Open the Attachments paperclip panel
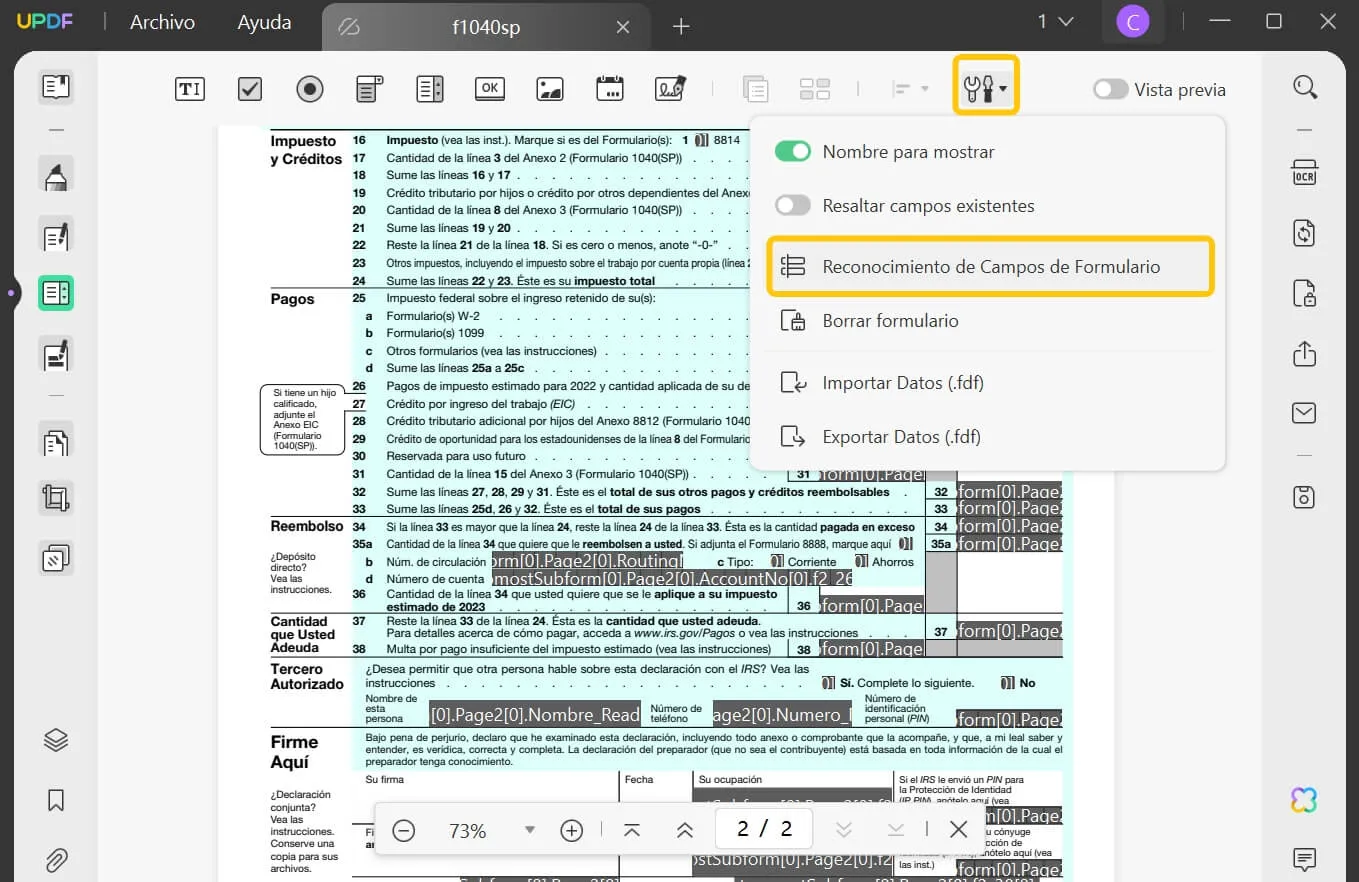Viewport: 1359px width, 882px height. coord(56,860)
